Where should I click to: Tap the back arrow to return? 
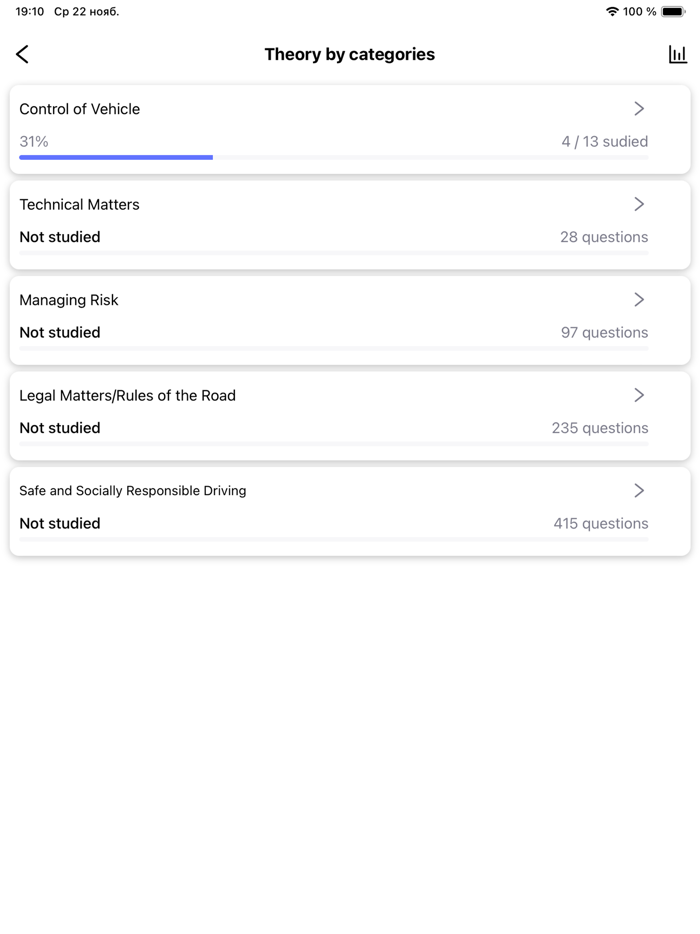[x=22, y=54]
